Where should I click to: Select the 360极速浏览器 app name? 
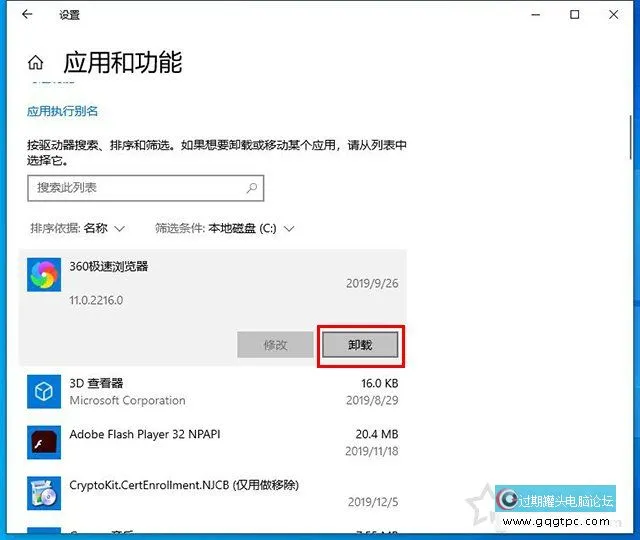click(x=109, y=267)
